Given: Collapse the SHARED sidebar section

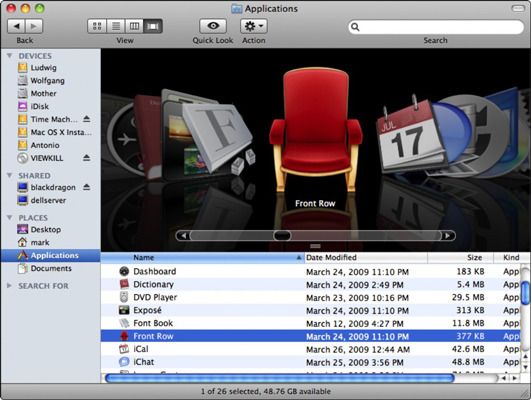Looking at the screenshot, I should coord(9,175).
